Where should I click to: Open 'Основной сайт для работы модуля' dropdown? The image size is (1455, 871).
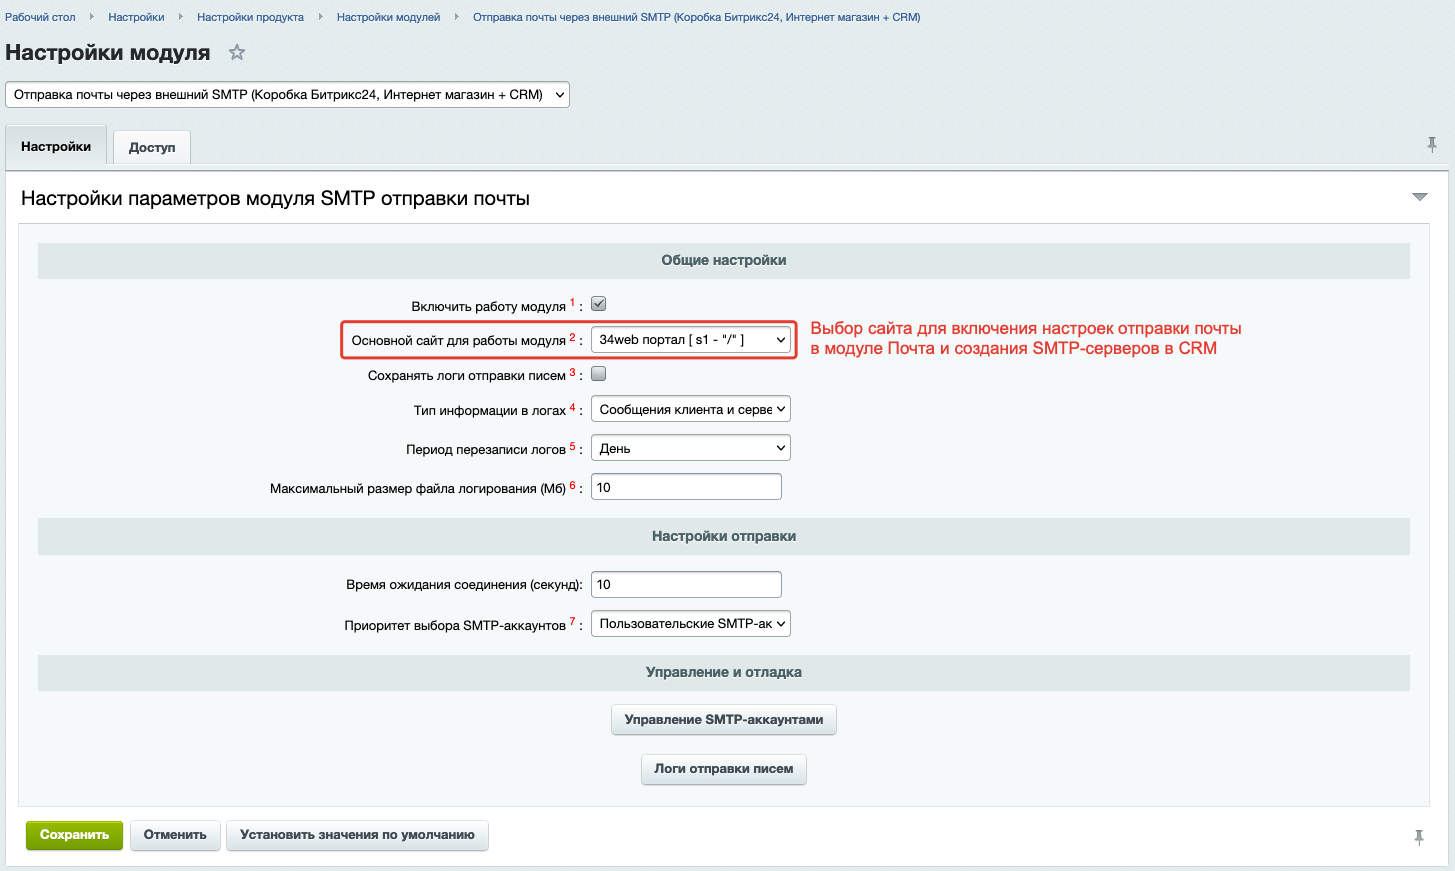691,340
